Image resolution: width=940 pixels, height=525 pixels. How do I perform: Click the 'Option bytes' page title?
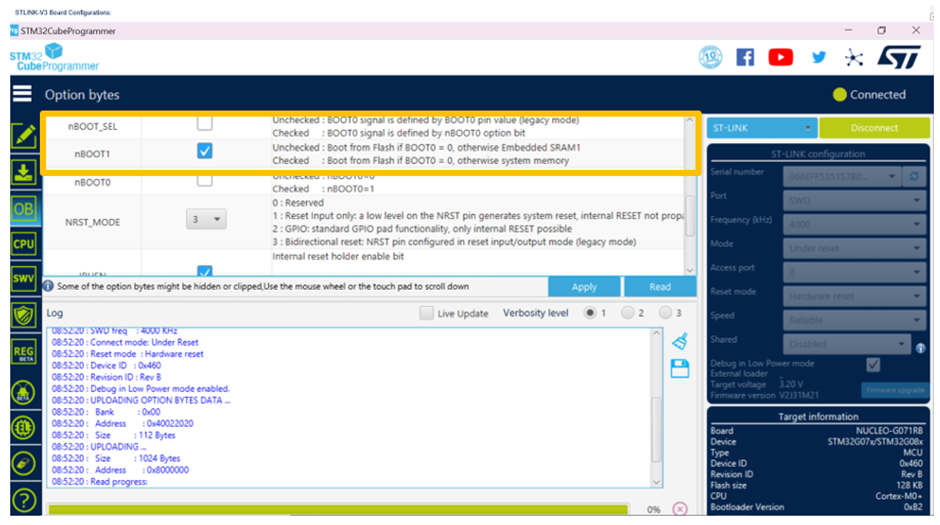pyautogui.click(x=82, y=95)
